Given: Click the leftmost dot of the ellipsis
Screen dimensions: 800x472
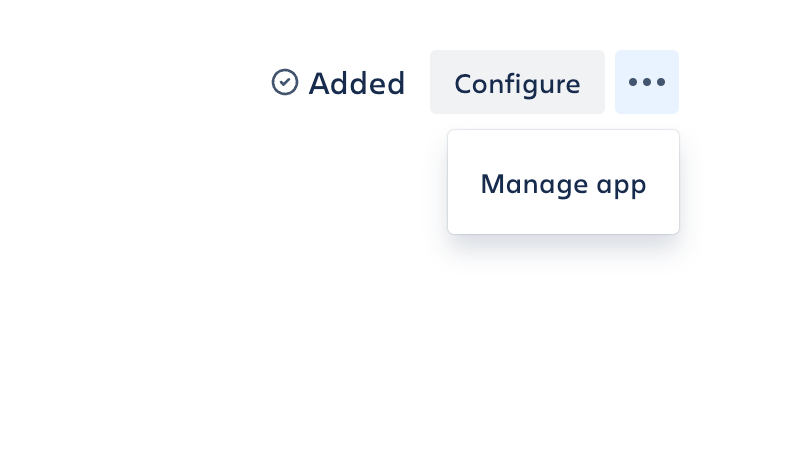Looking at the screenshot, I should click(633, 82).
